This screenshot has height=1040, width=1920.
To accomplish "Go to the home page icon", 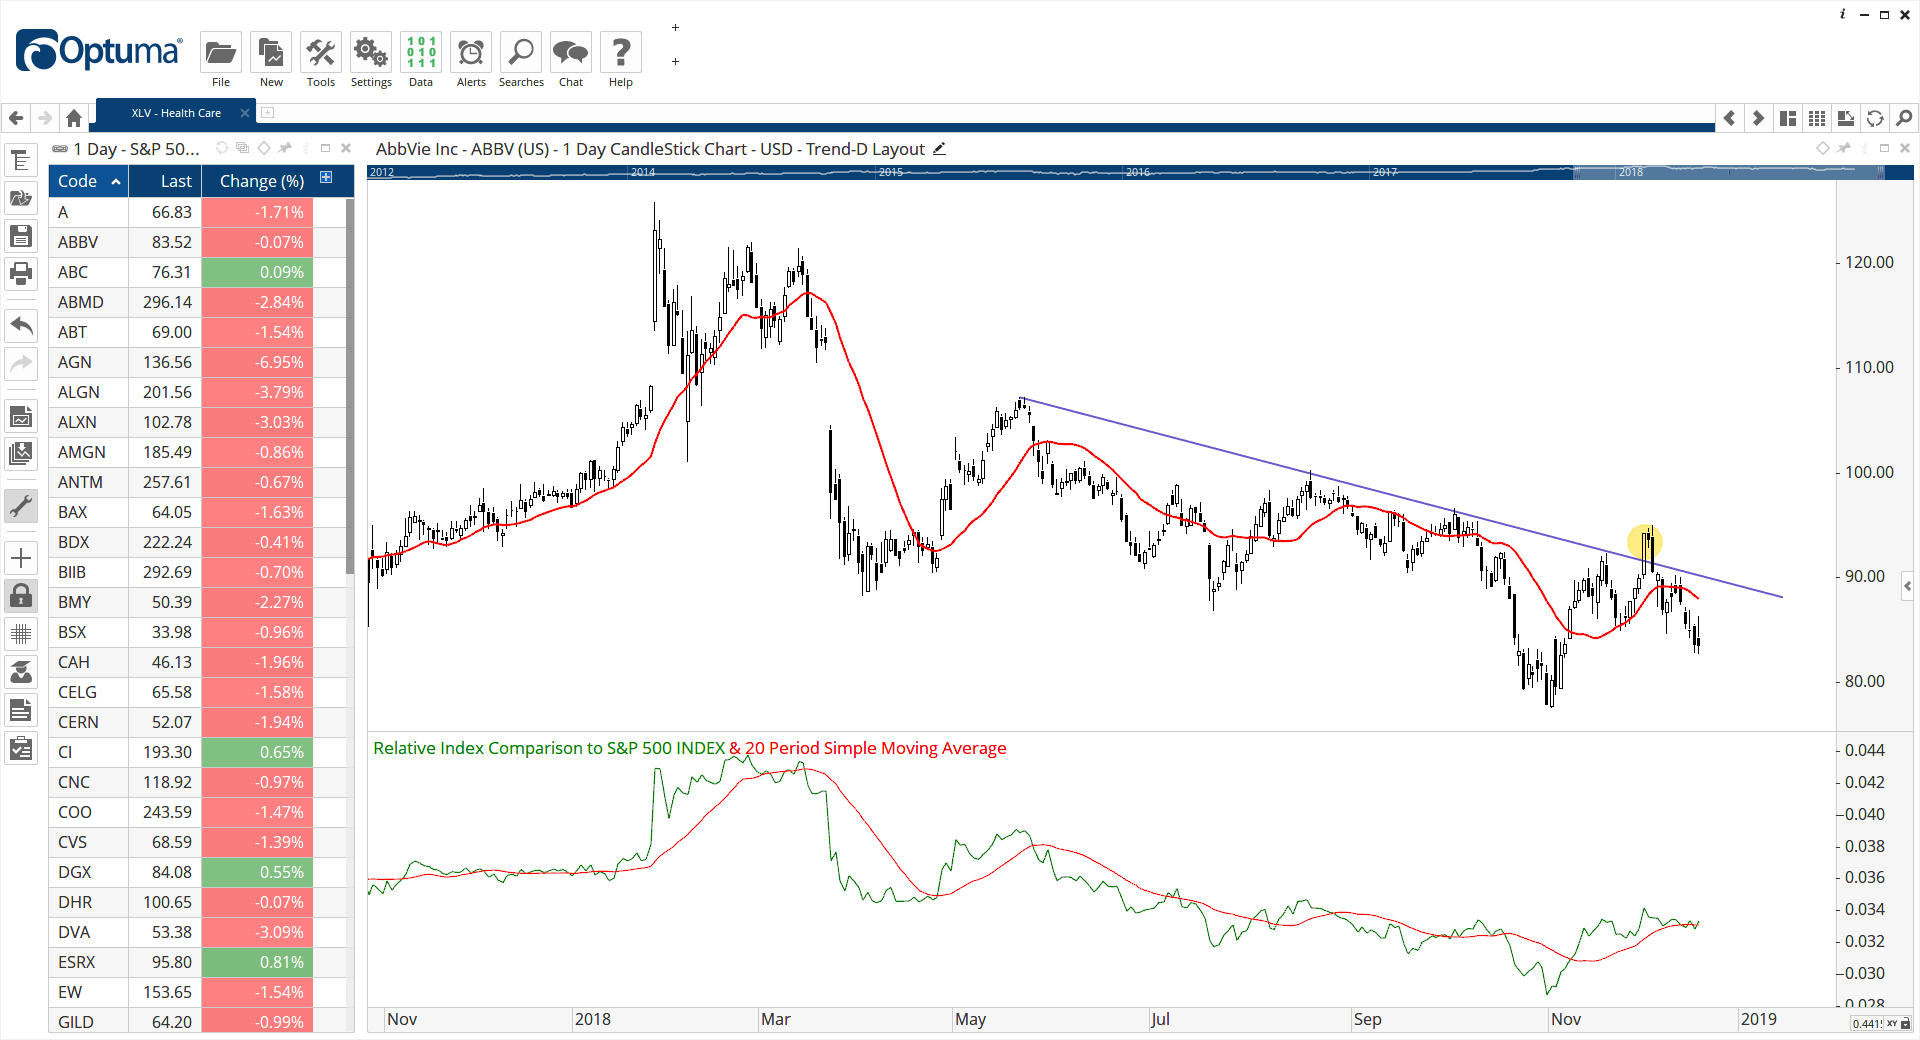I will 73,118.
